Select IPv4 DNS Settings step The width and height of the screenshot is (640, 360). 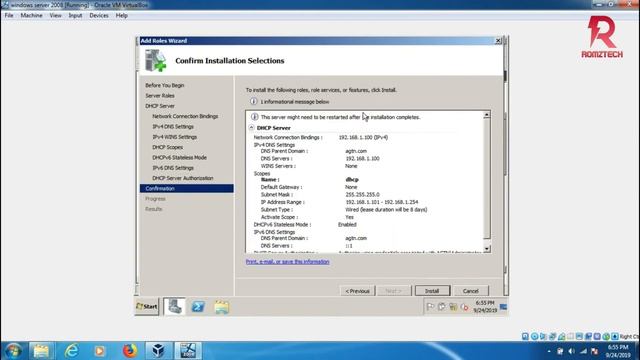click(x=173, y=127)
